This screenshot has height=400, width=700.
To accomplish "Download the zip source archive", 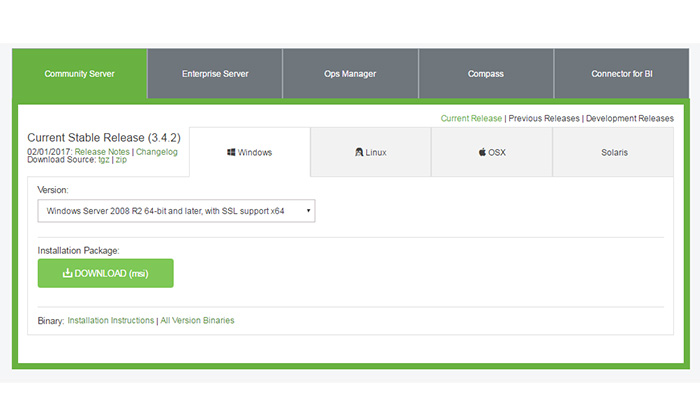I will coord(121,160).
